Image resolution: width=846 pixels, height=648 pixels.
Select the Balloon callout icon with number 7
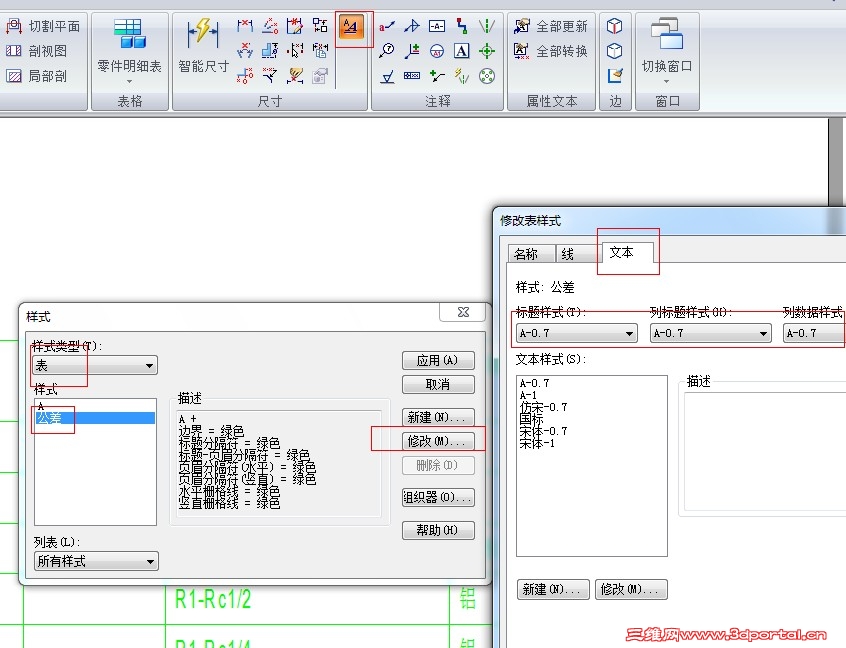(386, 51)
